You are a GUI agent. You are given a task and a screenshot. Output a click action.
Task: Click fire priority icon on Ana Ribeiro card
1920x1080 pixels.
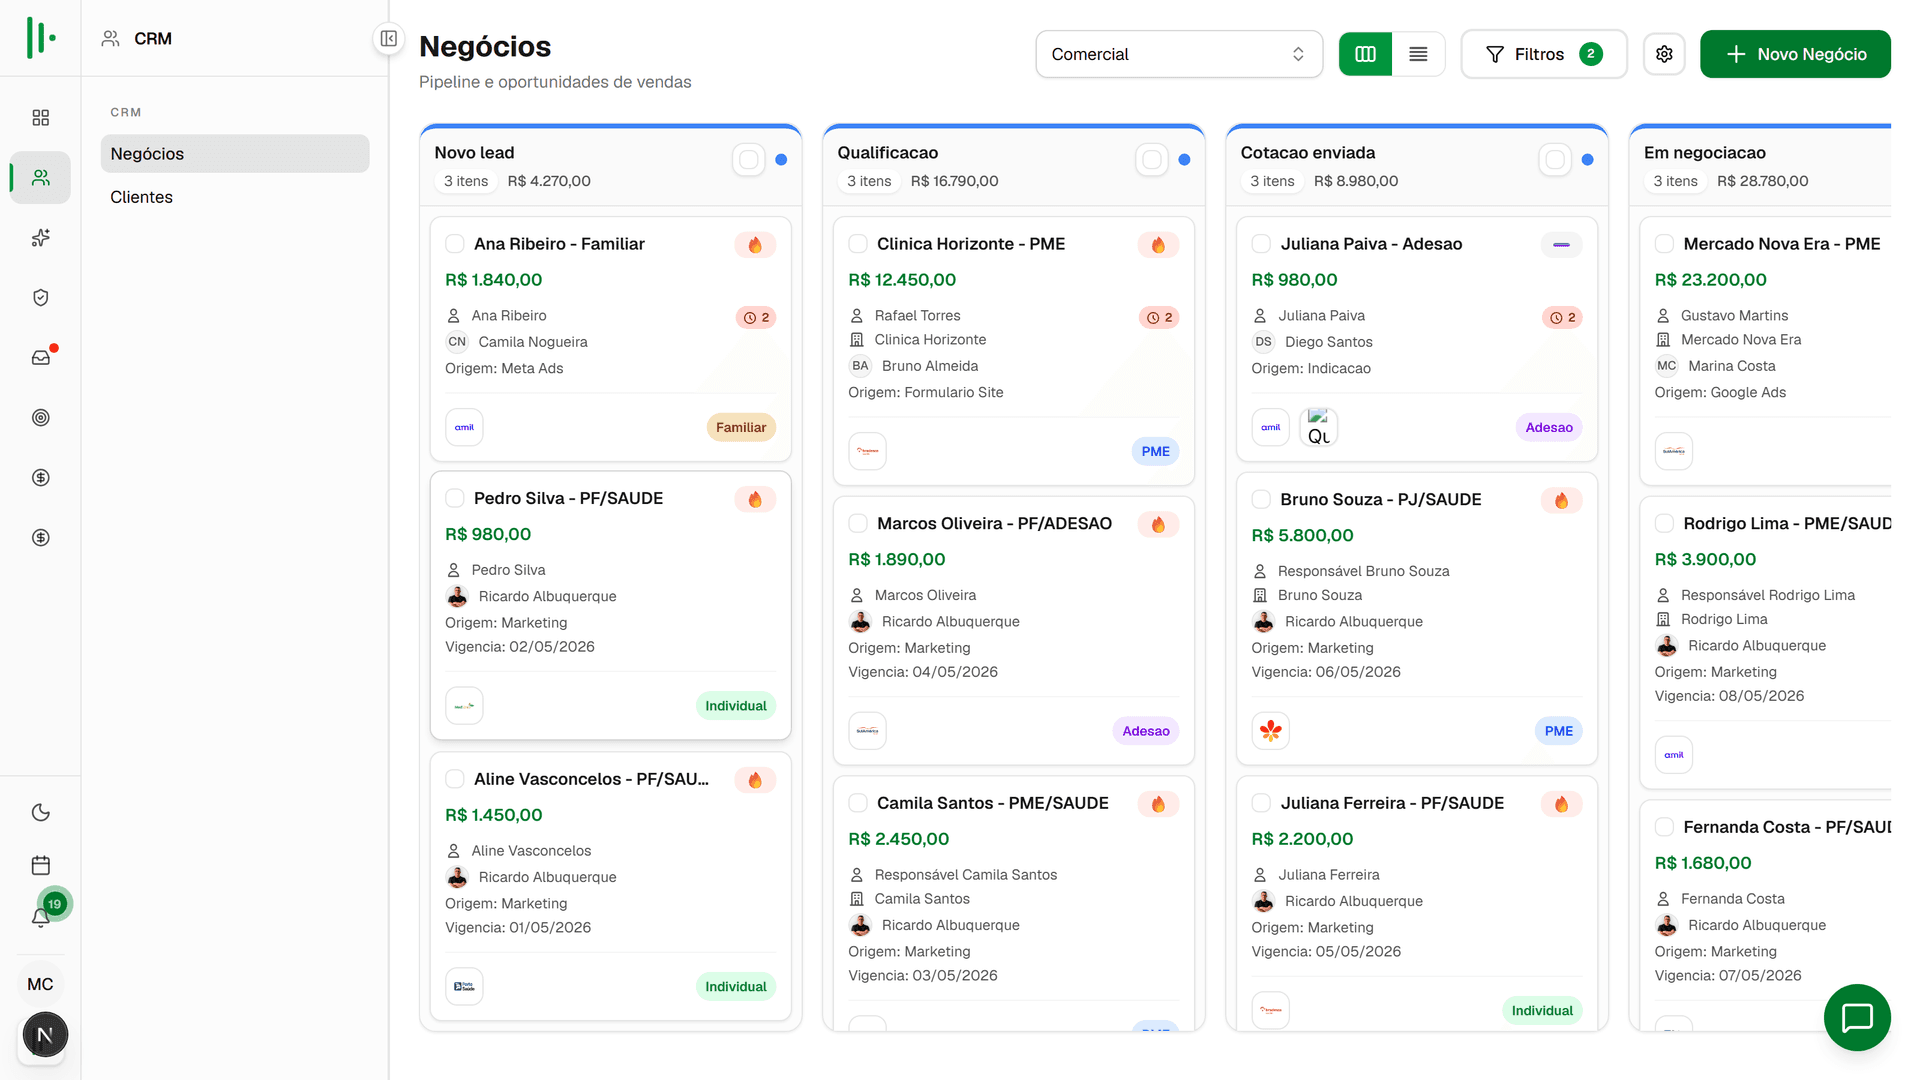click(755, 245)
